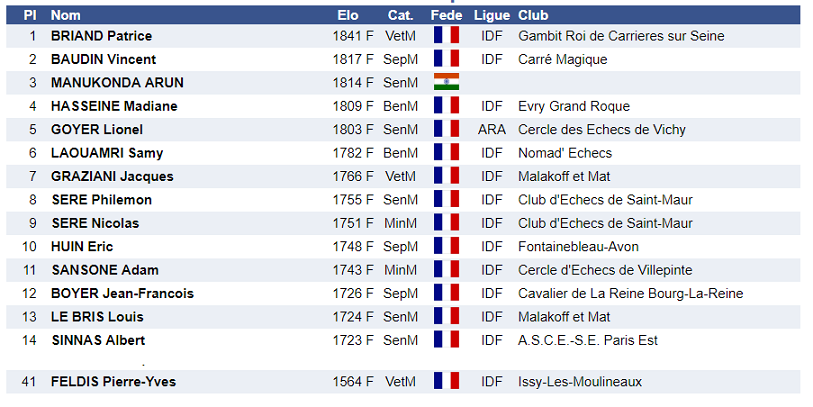Screen dimensions: 813x407
Task: Click the Ligue column header
Action: point(491,15)
